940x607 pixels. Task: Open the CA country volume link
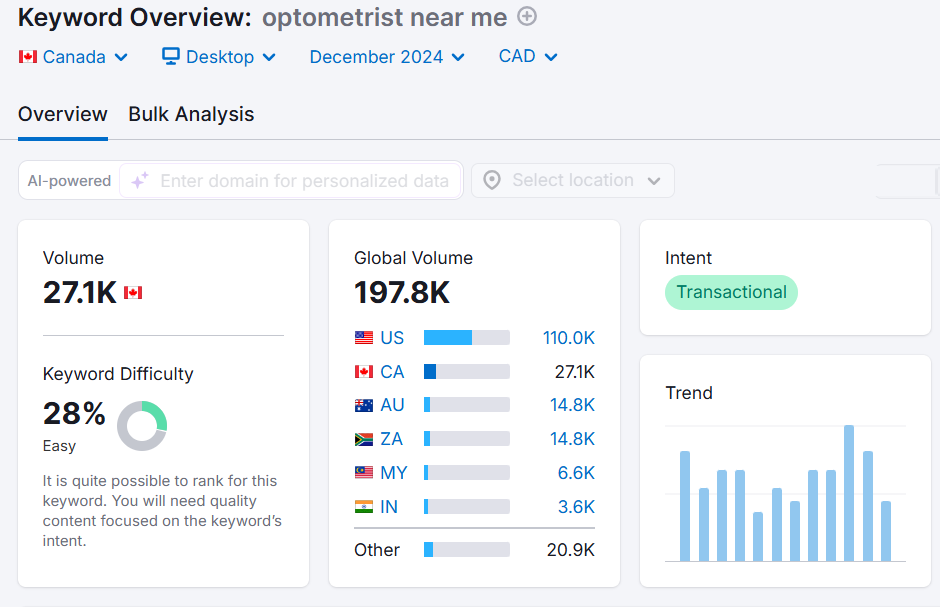click(x=392, y=371)
